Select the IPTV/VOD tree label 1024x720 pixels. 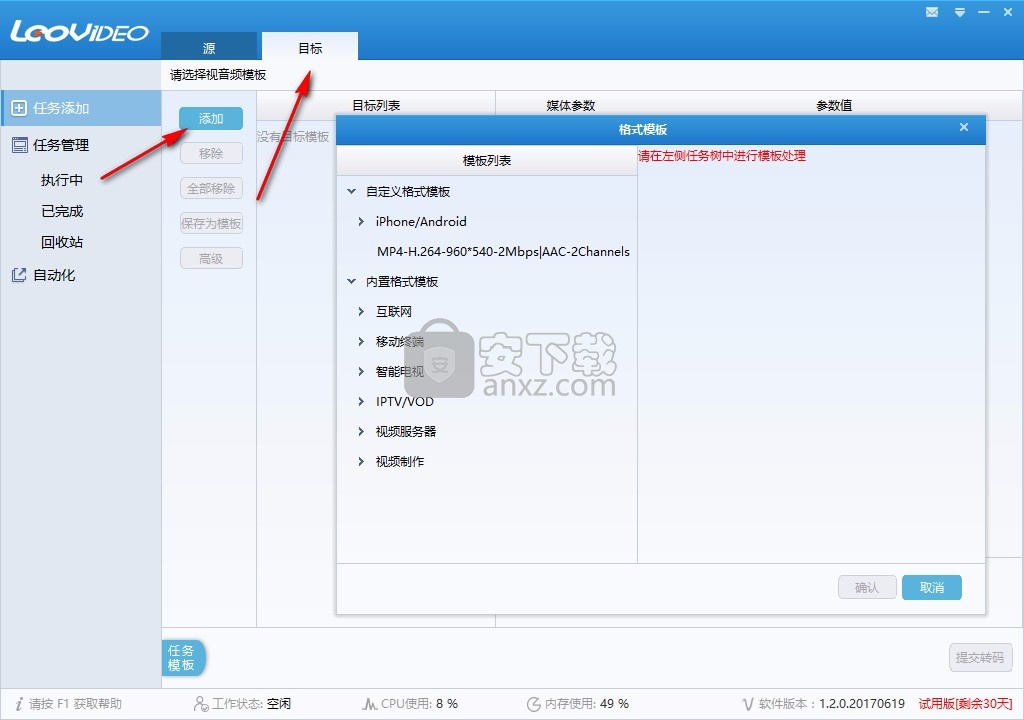pos(405,402)
